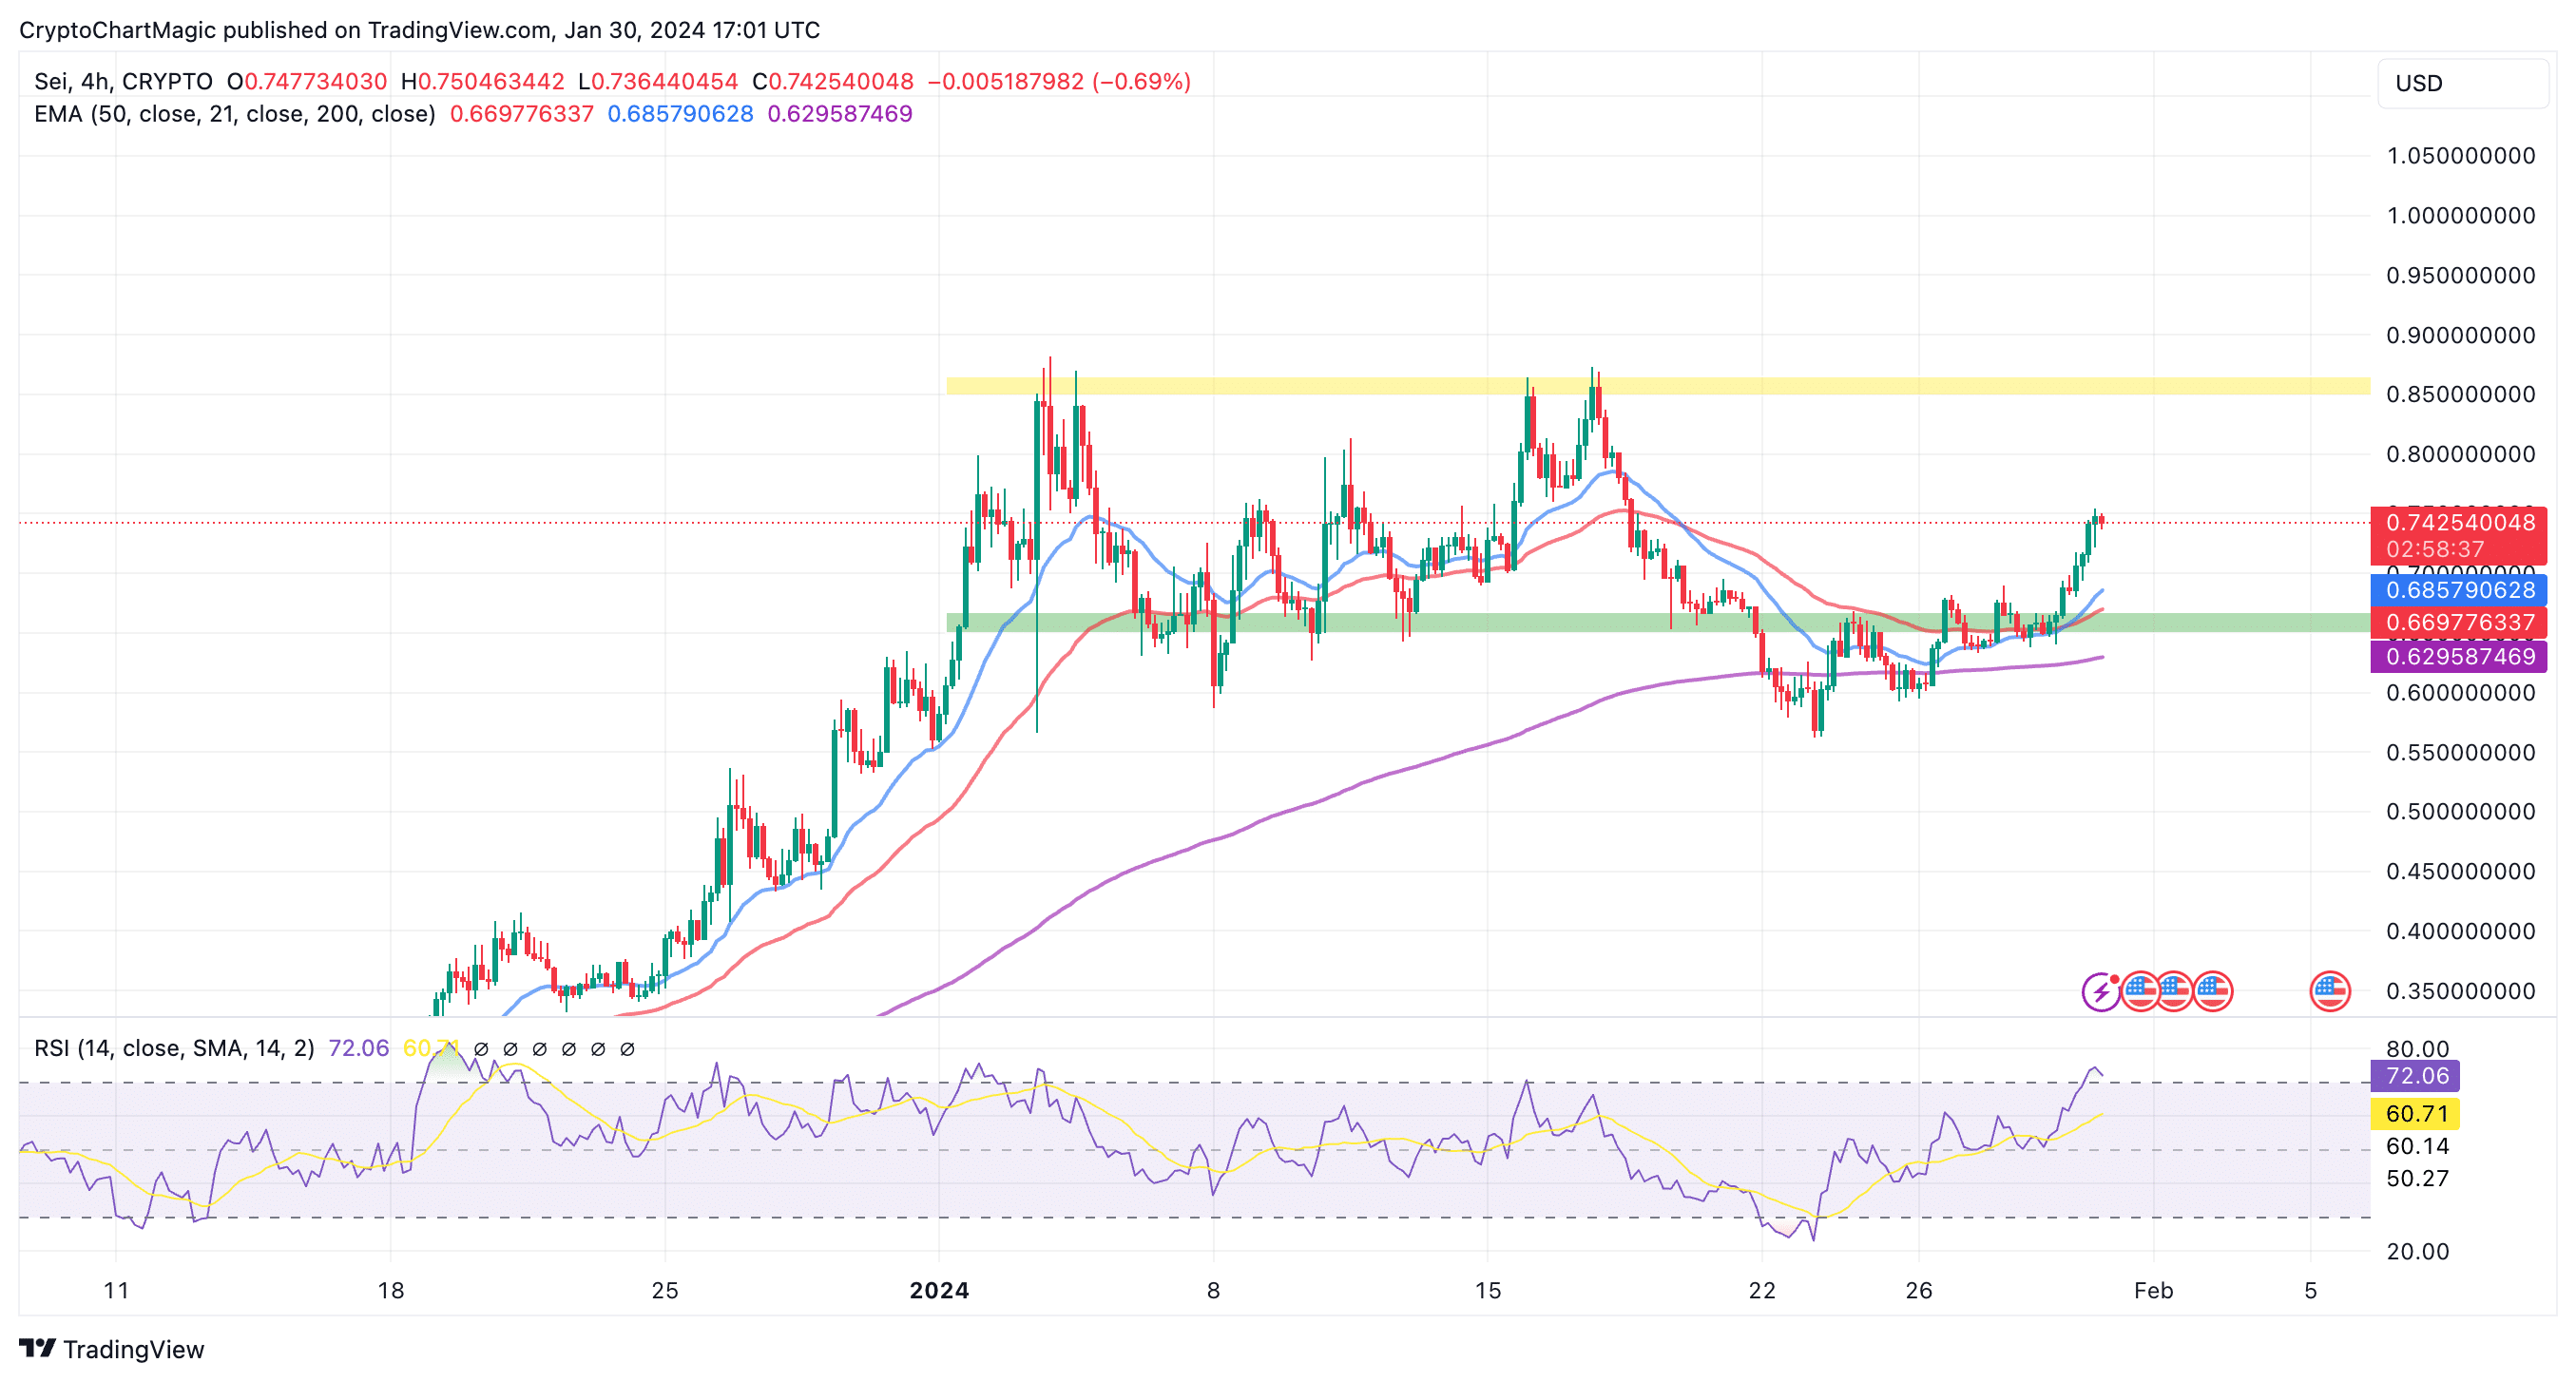
Task: Click the 'Feb' label on the date axis
Action: (2153, 1290)
